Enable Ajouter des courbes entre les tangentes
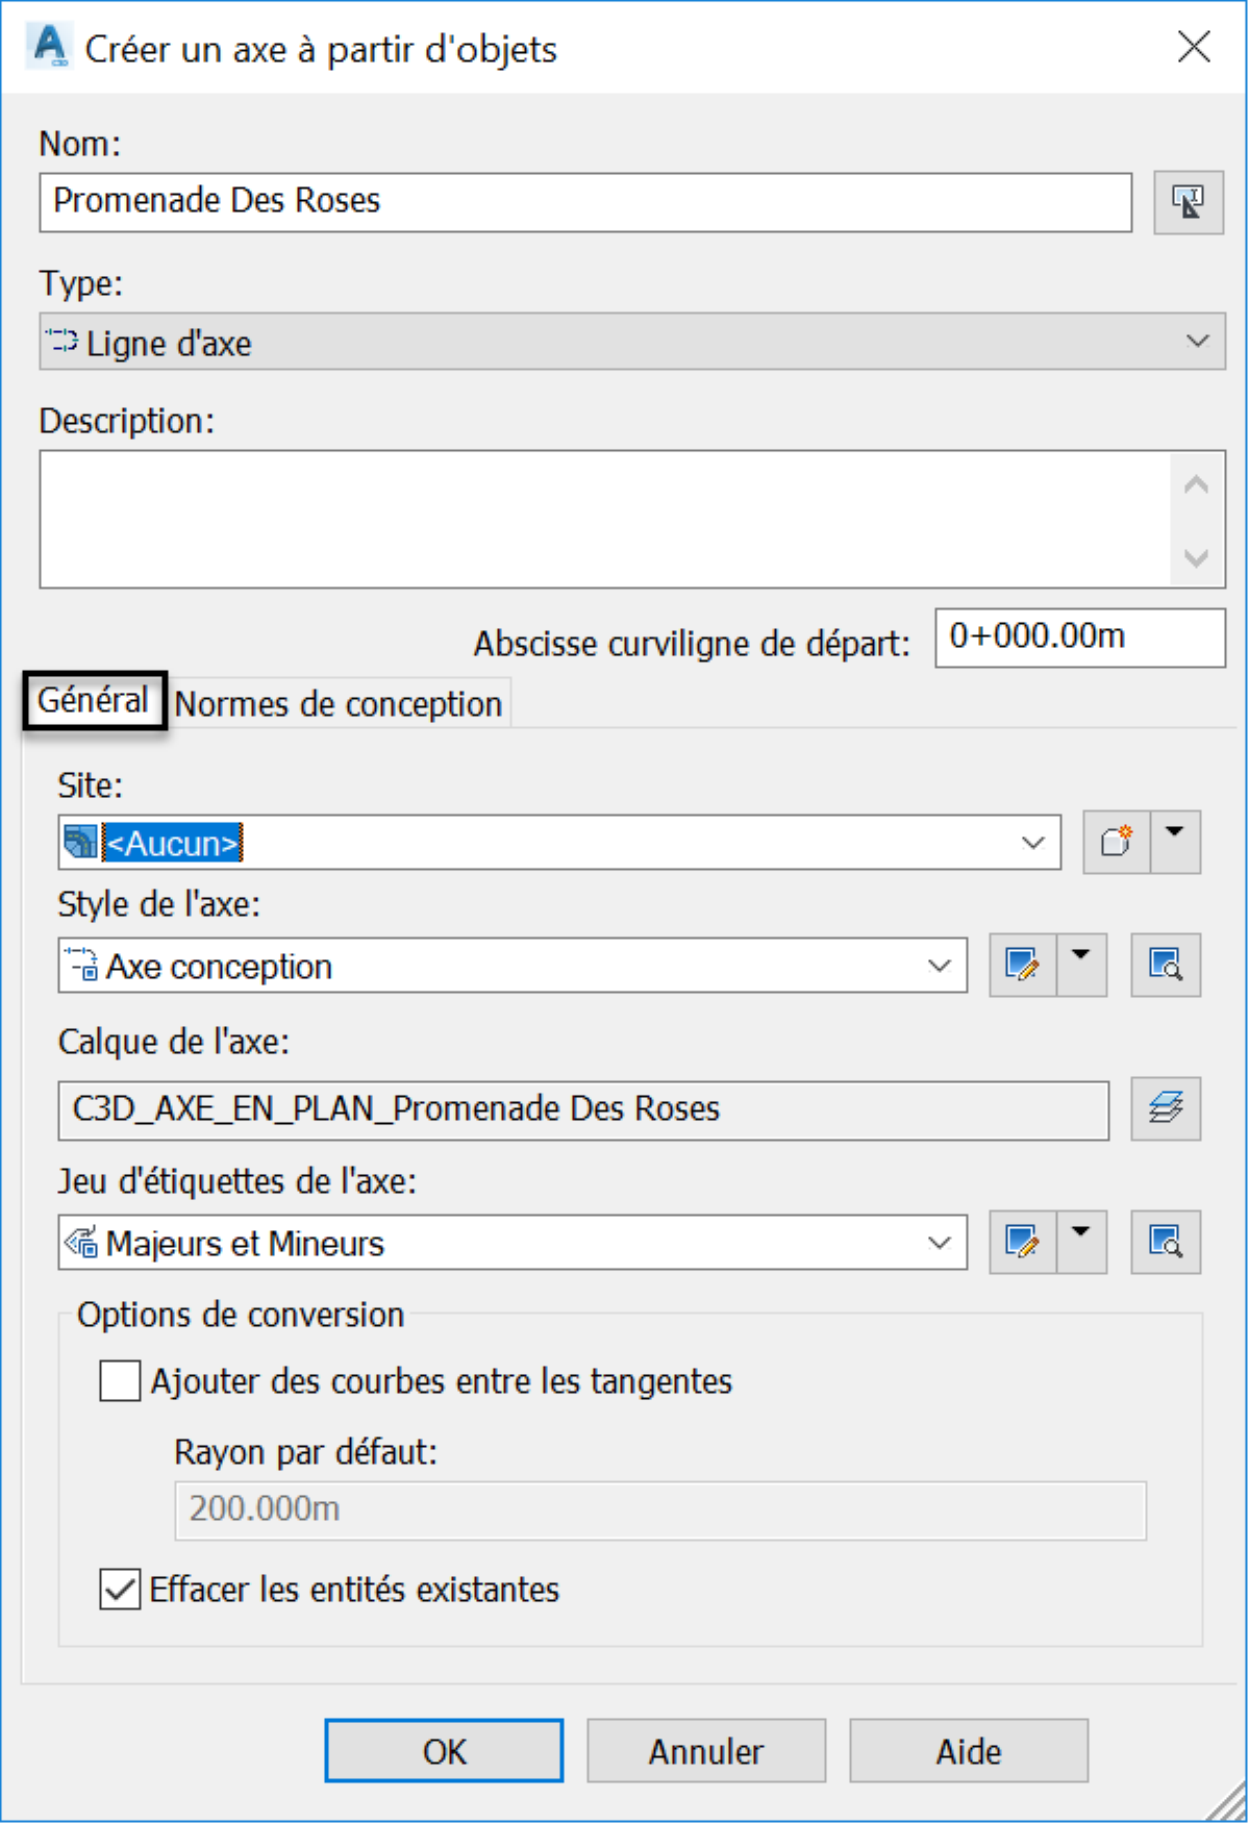Viewport: 1248px width, 1824px height. pyautogui.click(x=120, y=1381)
